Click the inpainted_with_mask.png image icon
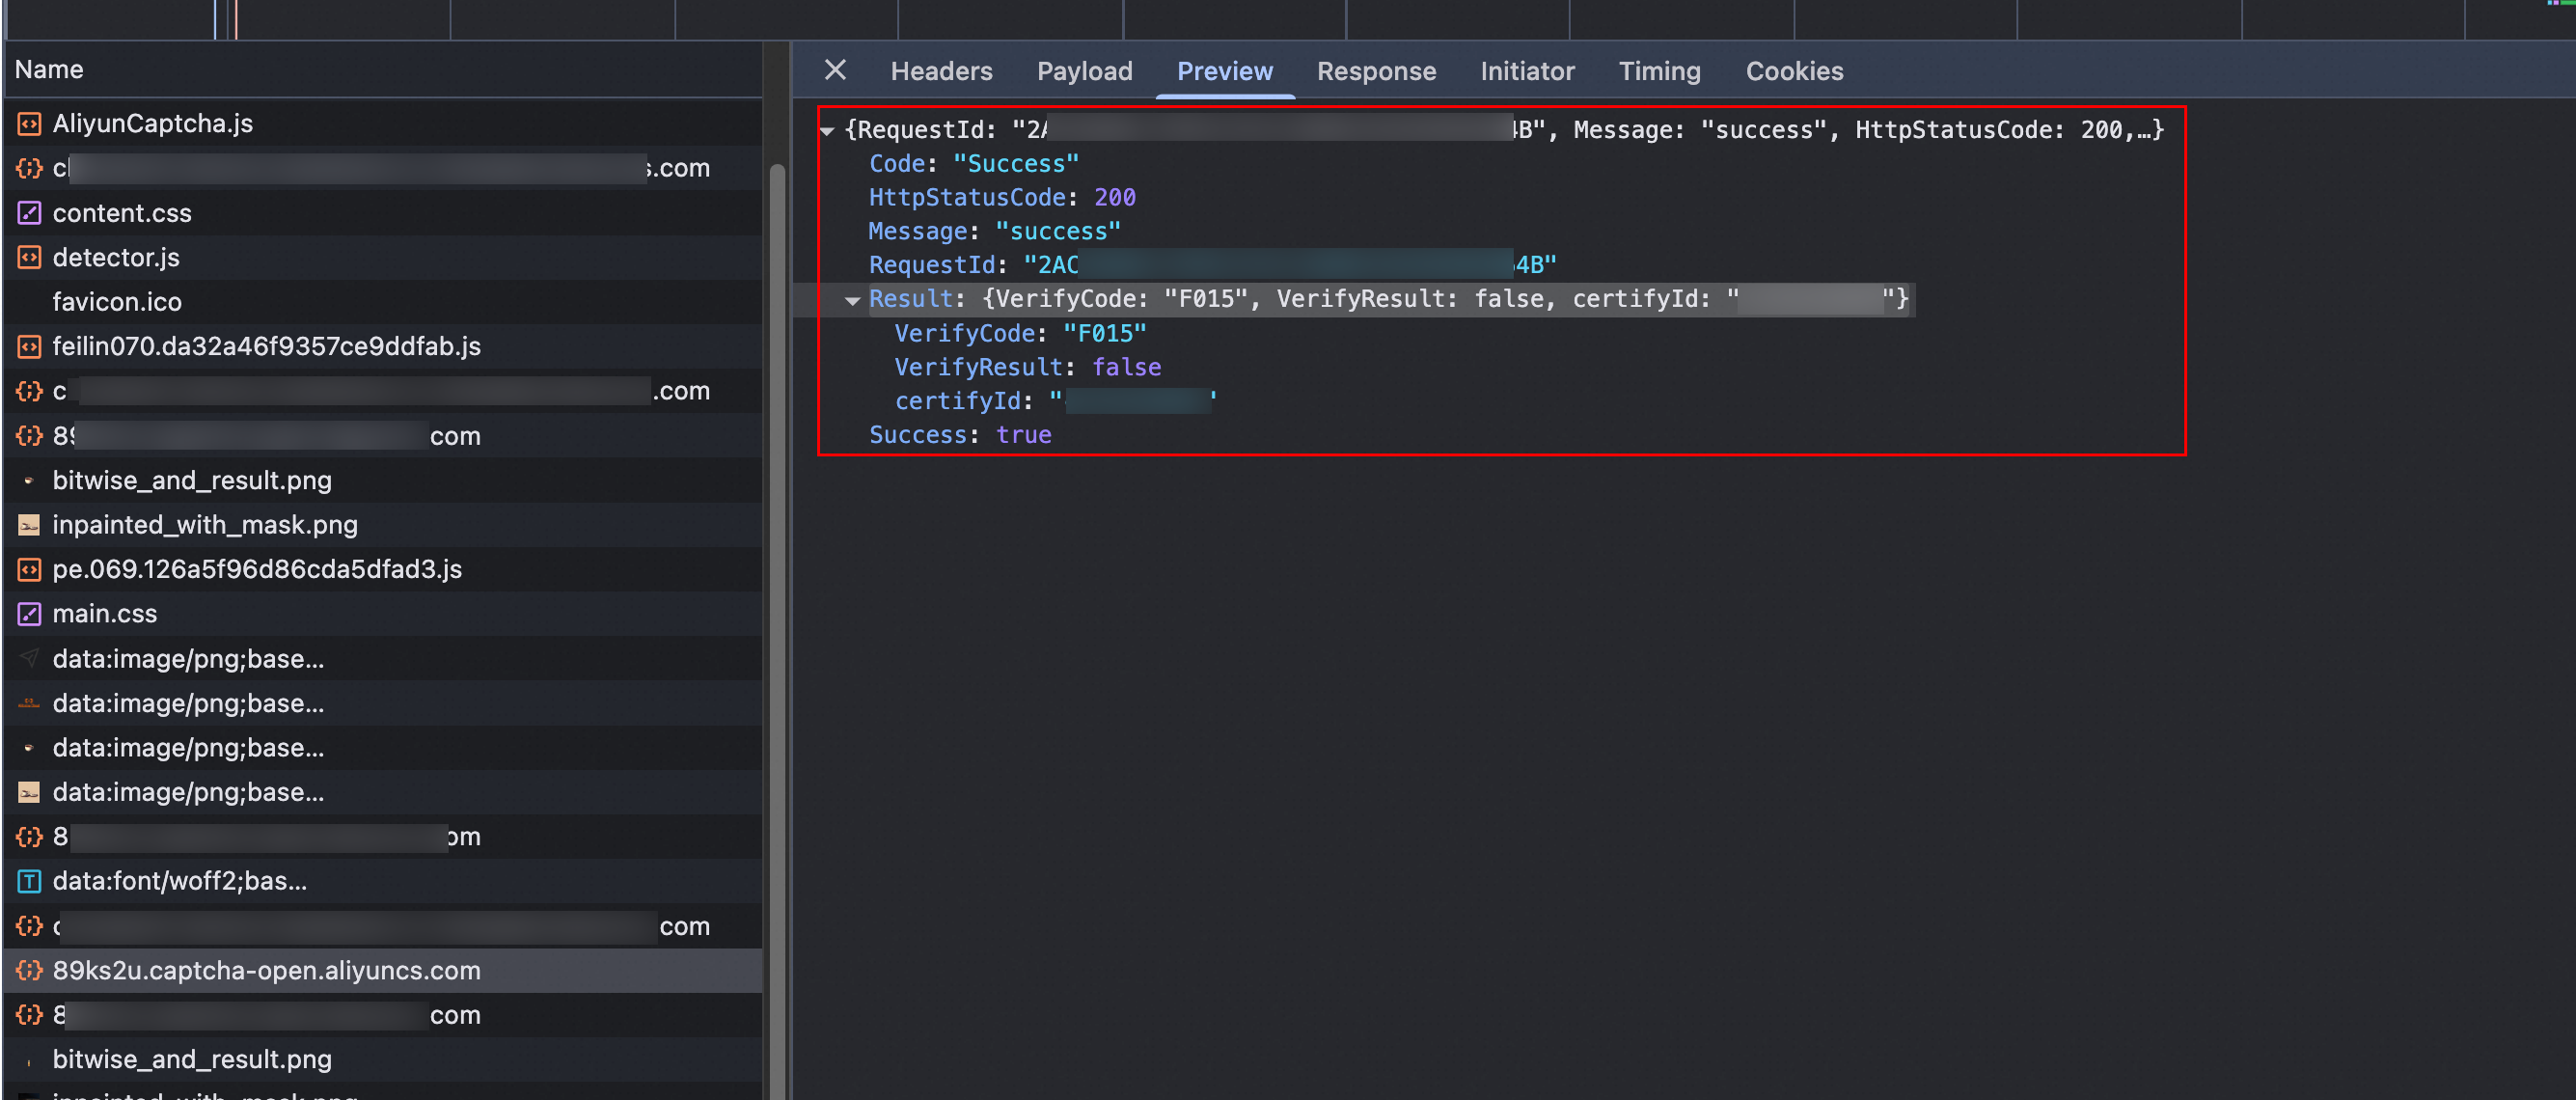The height and width of the screenshot is (1100, 2576). pos(29,525)
